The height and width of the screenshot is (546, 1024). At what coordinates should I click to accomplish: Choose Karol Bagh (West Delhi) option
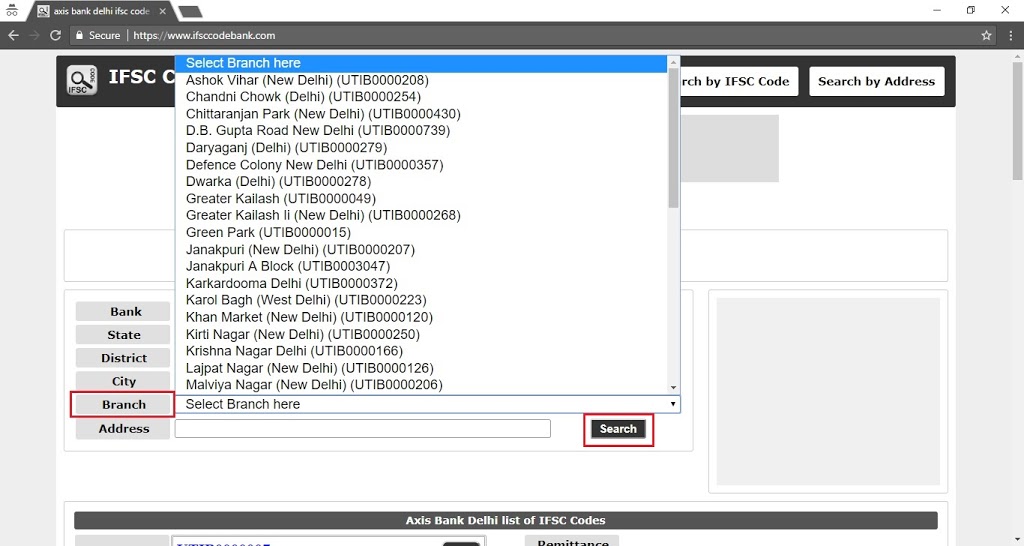pyautogui.click(x=421, y=300)
